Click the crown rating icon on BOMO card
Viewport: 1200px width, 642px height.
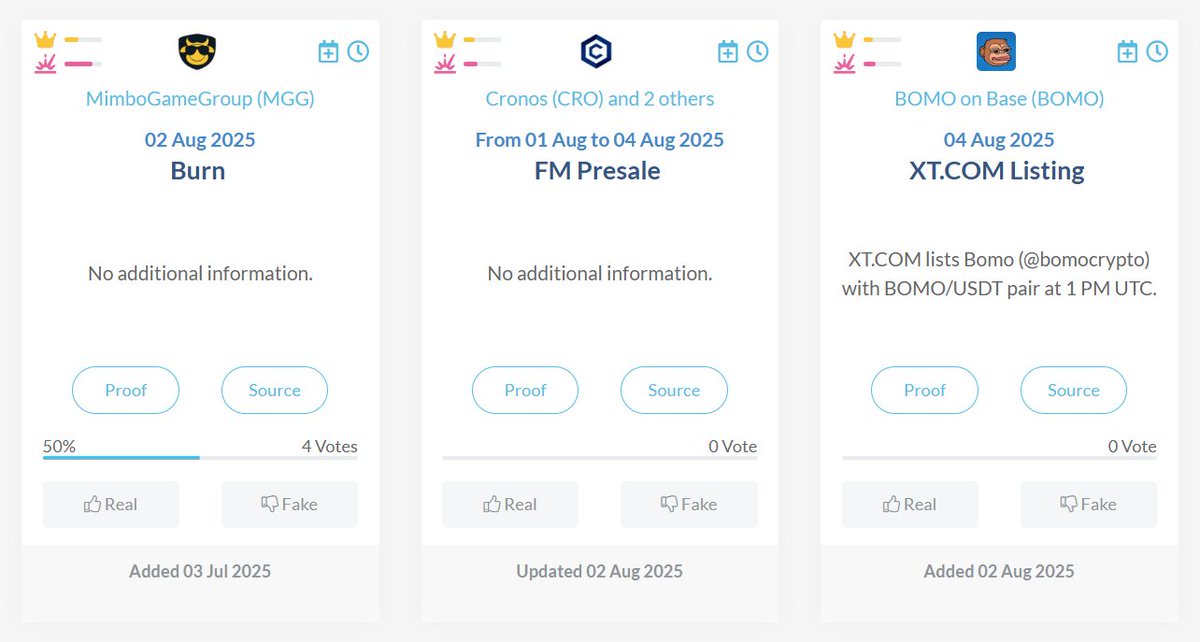844,40
